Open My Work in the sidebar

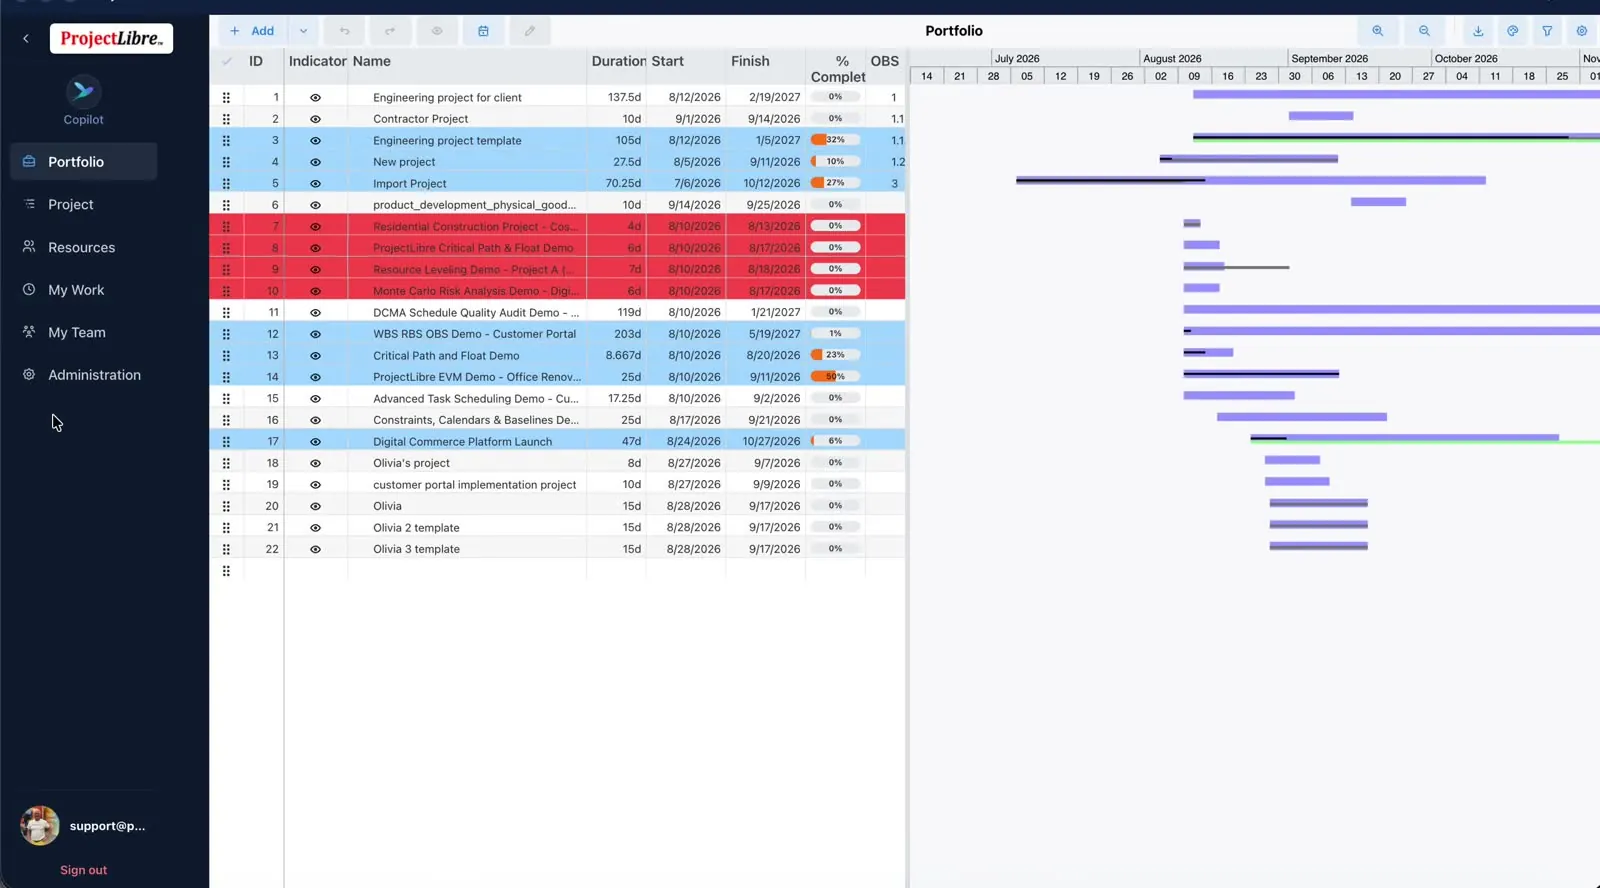click(x=83, y=290)
